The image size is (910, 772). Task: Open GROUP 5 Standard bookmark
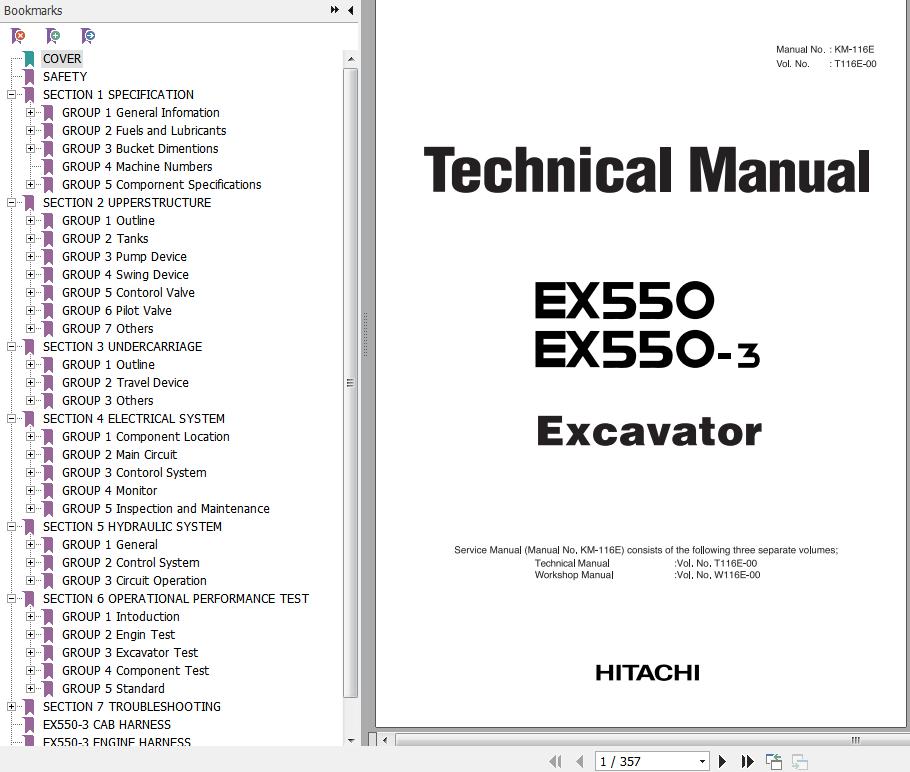pos(113,688)
